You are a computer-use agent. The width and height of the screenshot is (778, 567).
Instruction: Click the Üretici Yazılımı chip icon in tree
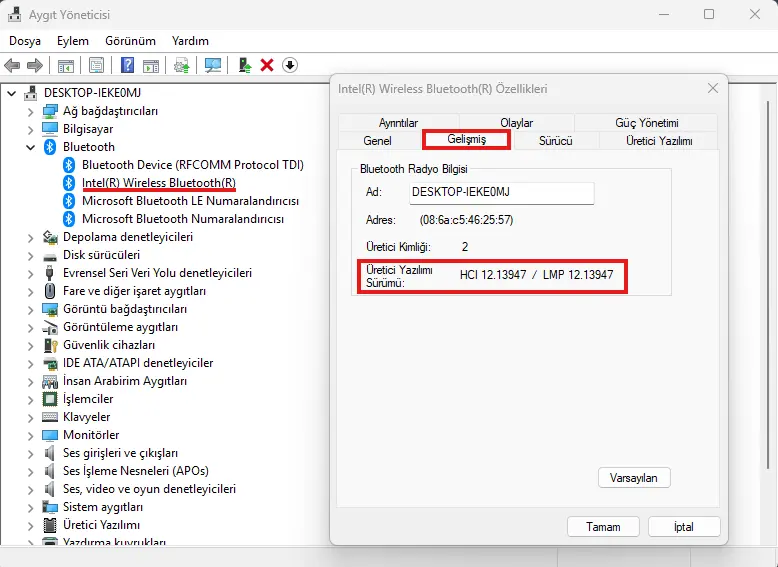click(50, 525)
